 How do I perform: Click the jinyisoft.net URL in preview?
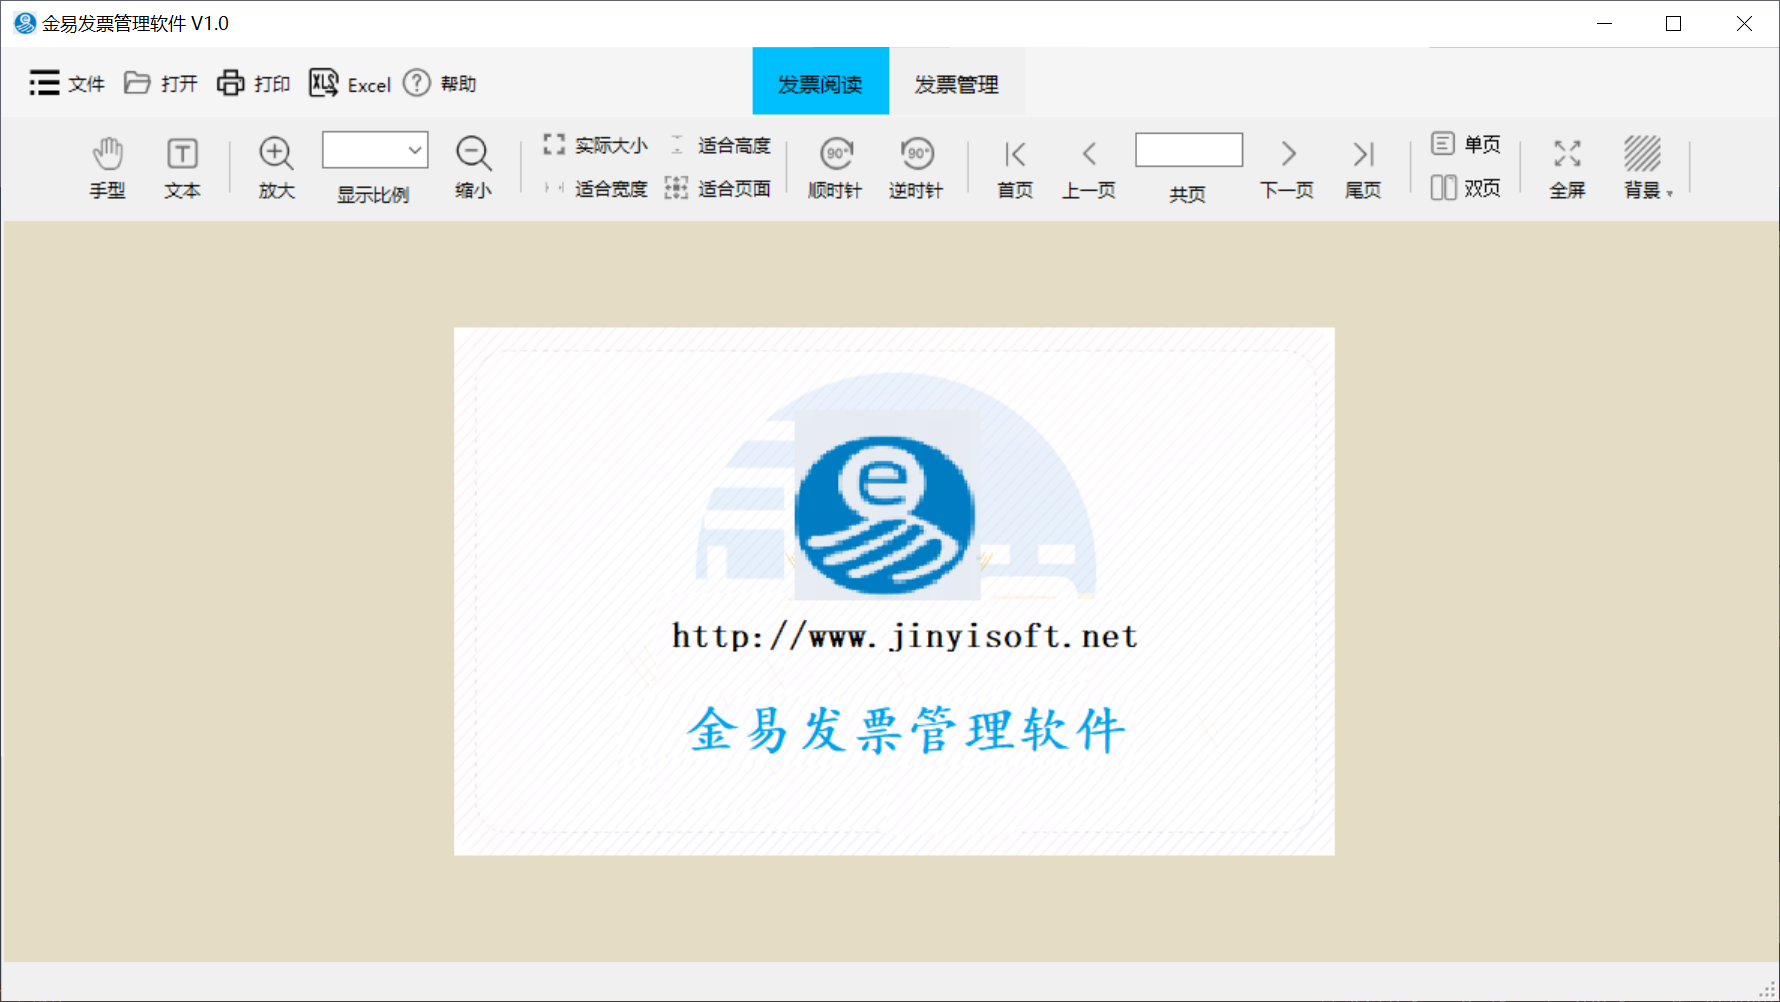[x=905, y=636]
